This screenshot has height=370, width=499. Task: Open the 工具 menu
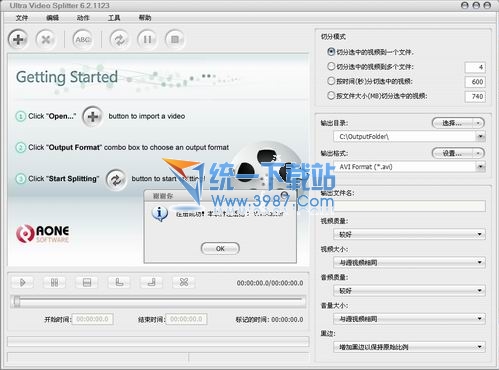click(x=114, y=18)
